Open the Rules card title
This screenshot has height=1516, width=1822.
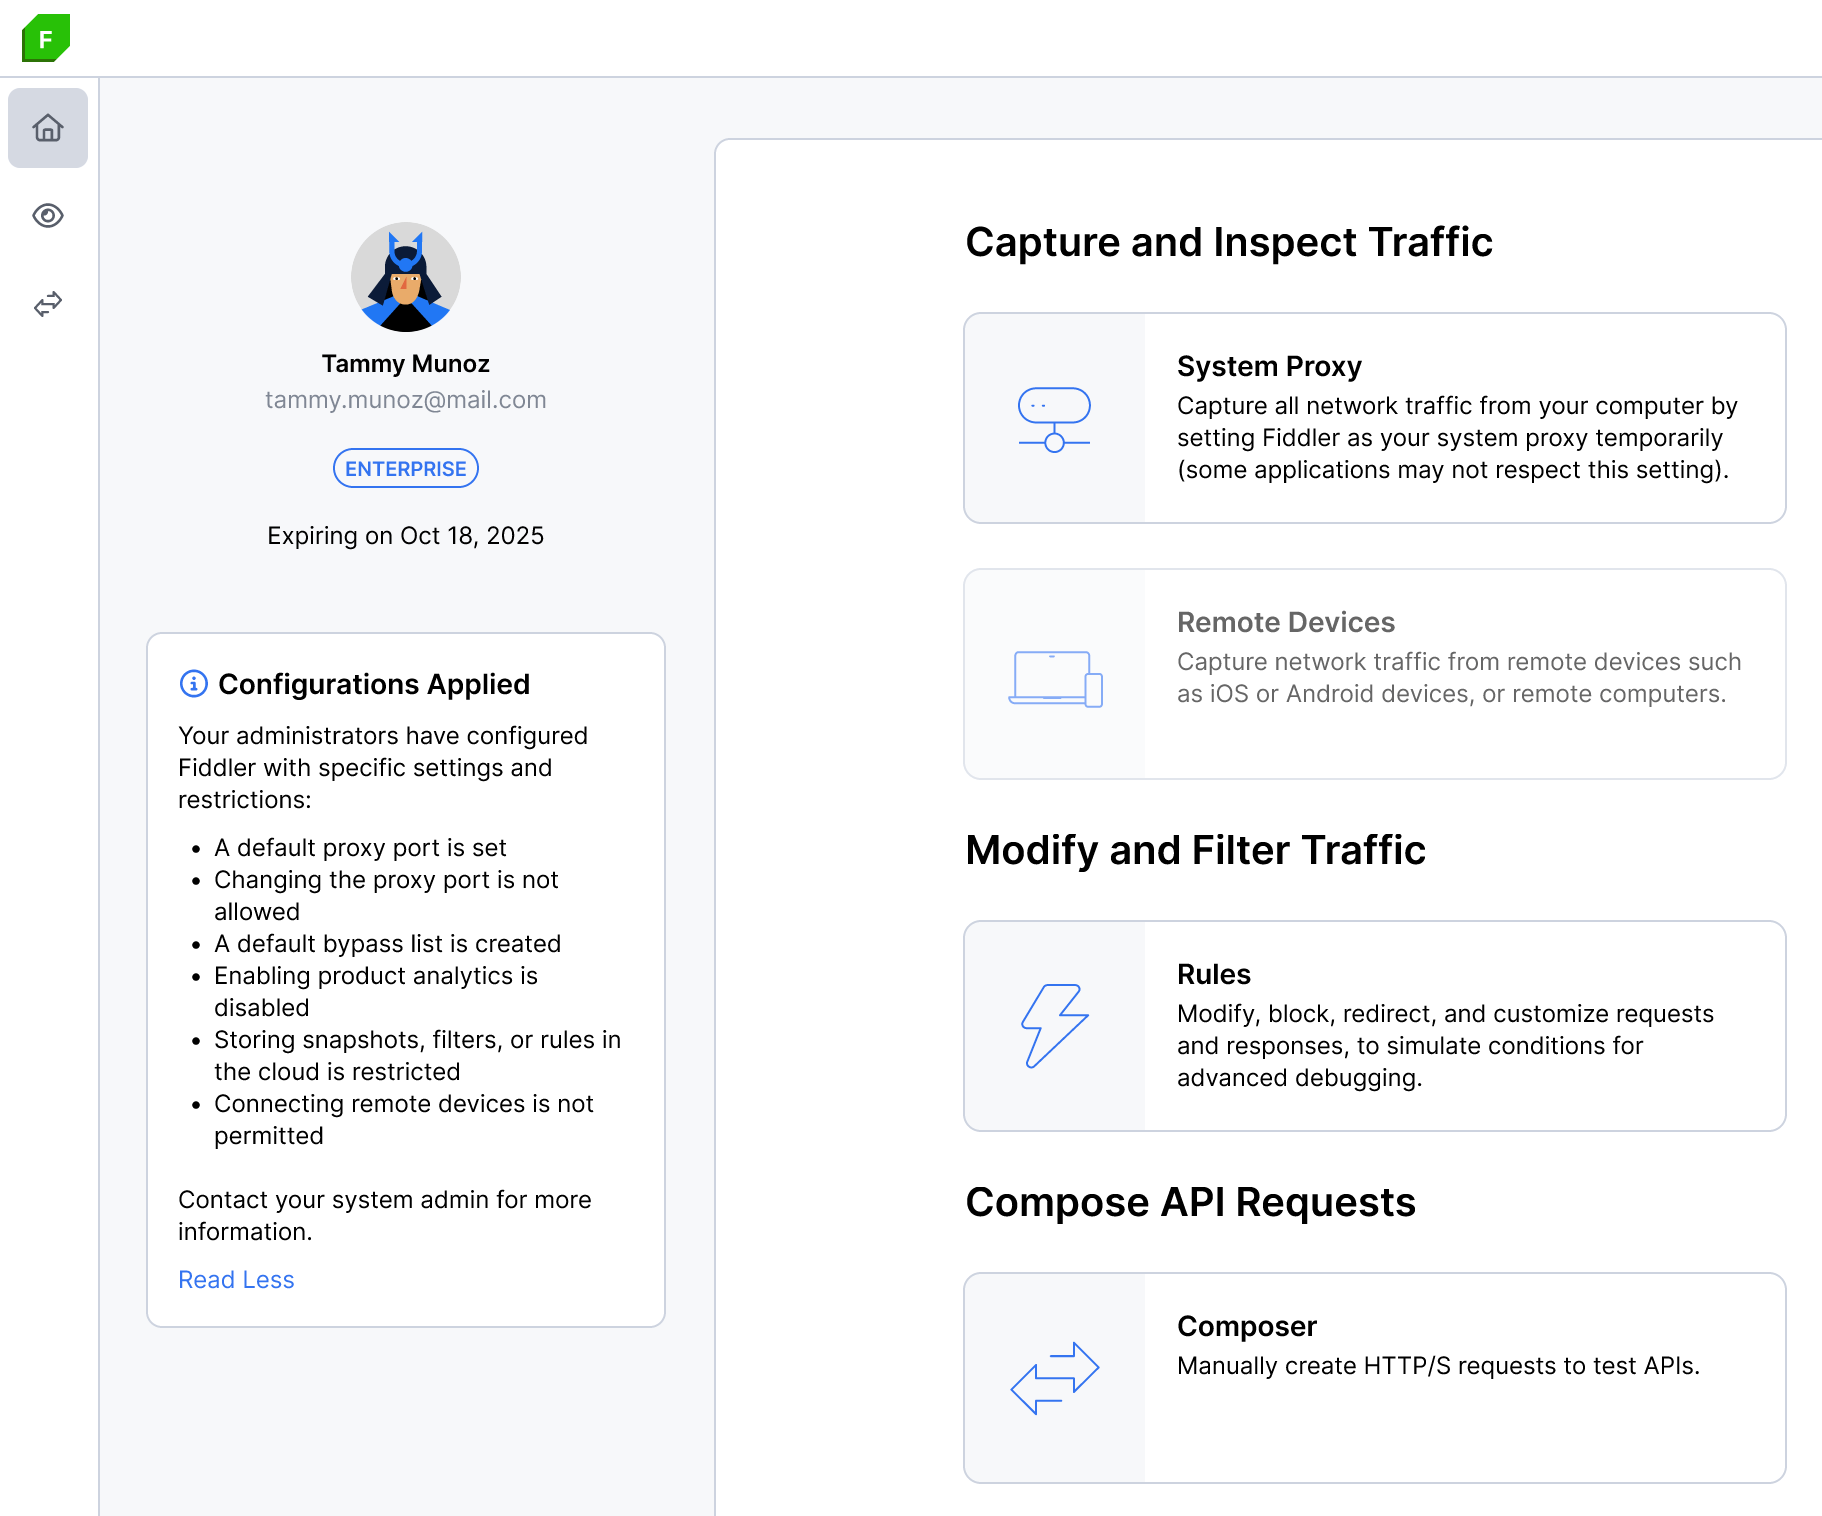[1214, 974]
